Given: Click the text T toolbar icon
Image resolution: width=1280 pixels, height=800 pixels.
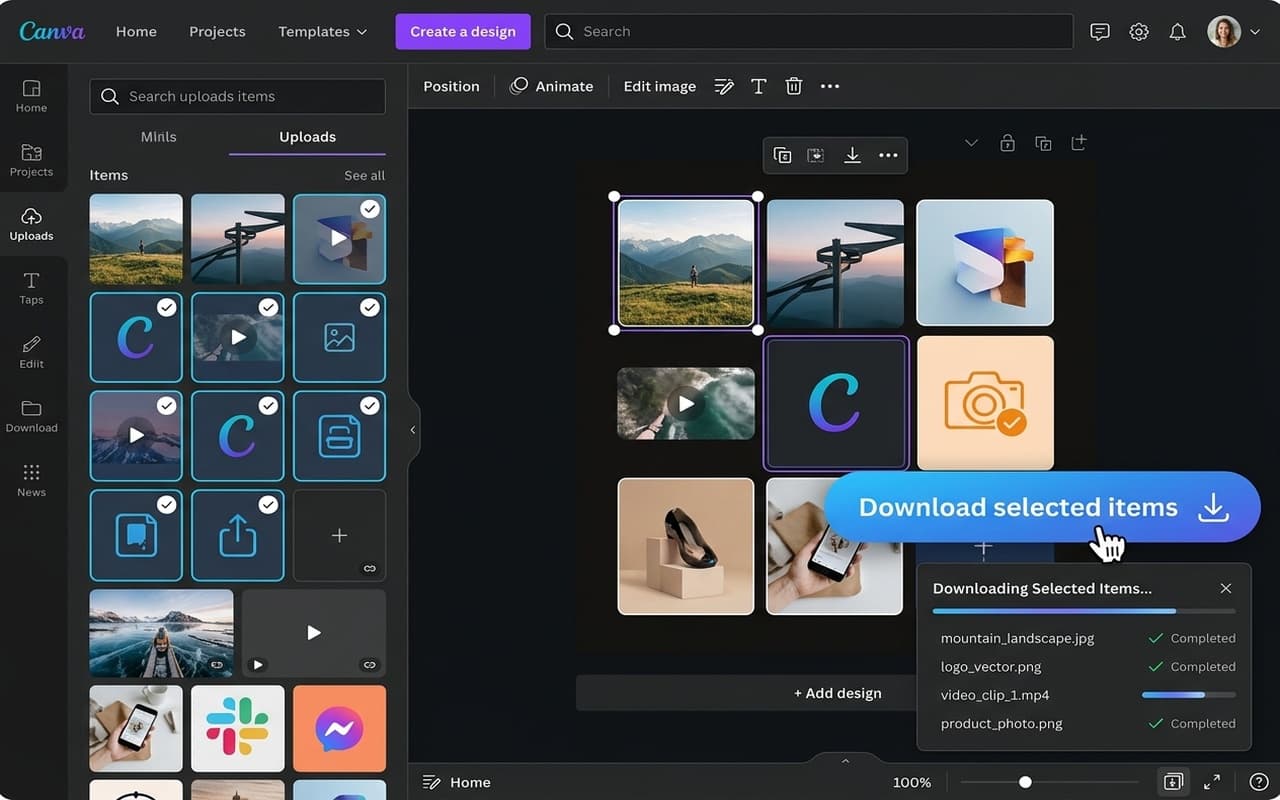Looking at the screenshot, I should tap(759, 87).
